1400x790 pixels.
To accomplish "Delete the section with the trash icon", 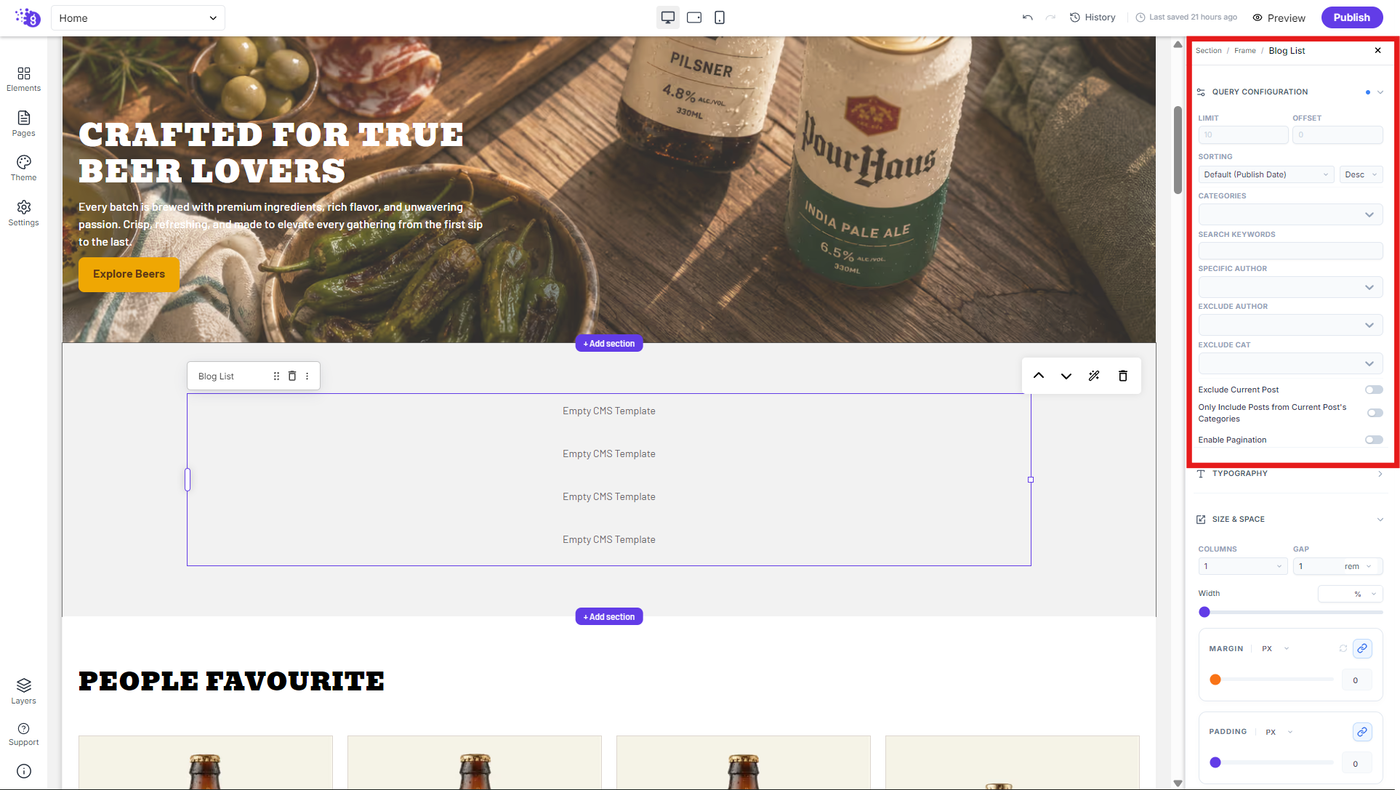I will pyautogui.click(x=1123, y=376).
